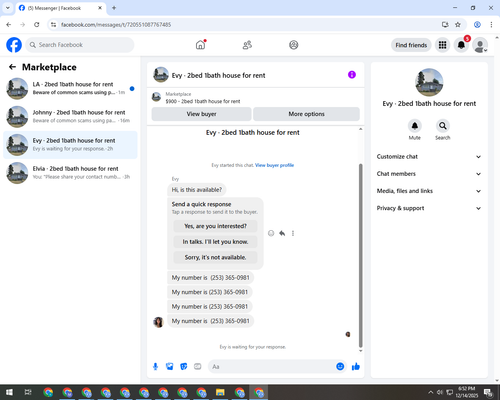This screenshot has height=400, width=500.
Task: Send quick response 'Sorry, it's not available.'
Action: [215, 257]
